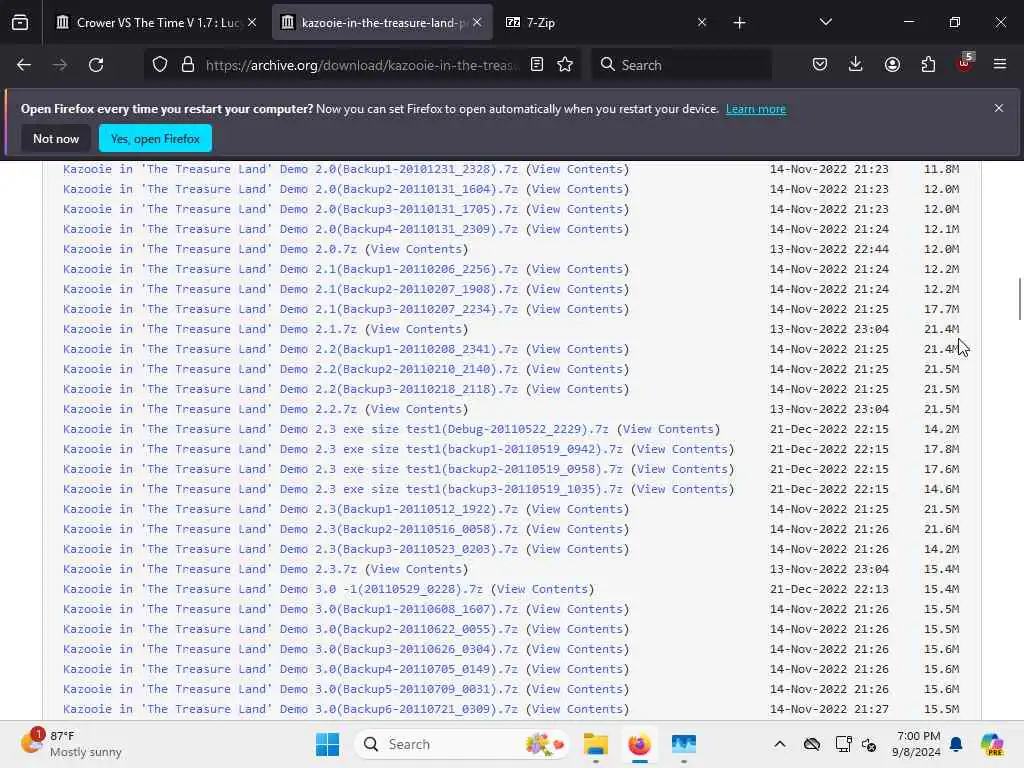The width and height of the screenshot is (1024, 768).
Task: Open the weather widget 87°F
Action: coord(72,744)
